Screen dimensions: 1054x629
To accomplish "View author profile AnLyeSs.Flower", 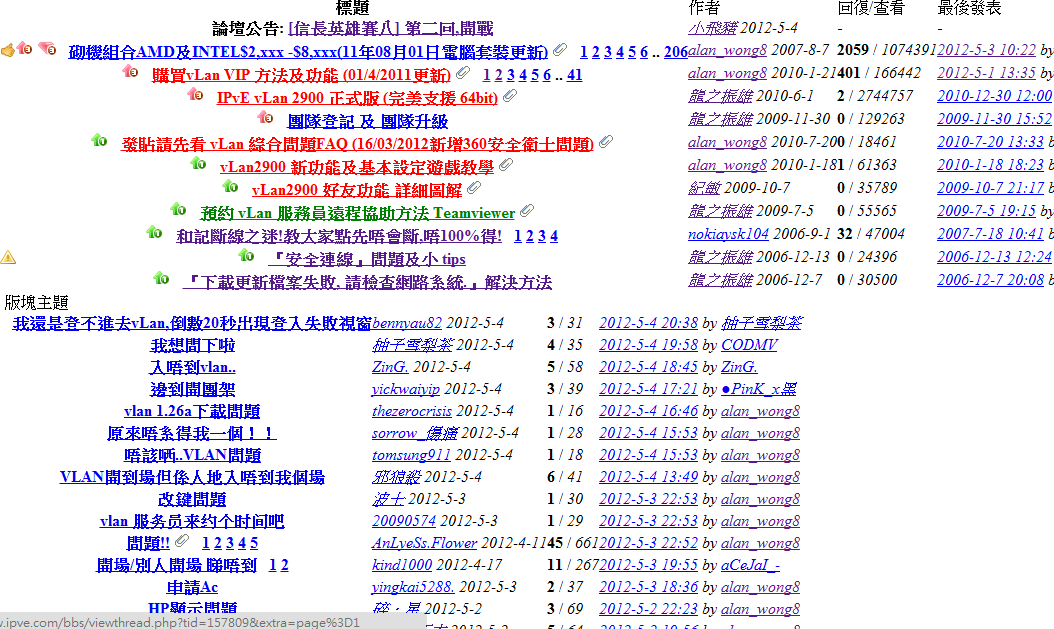I will [424, 543].
